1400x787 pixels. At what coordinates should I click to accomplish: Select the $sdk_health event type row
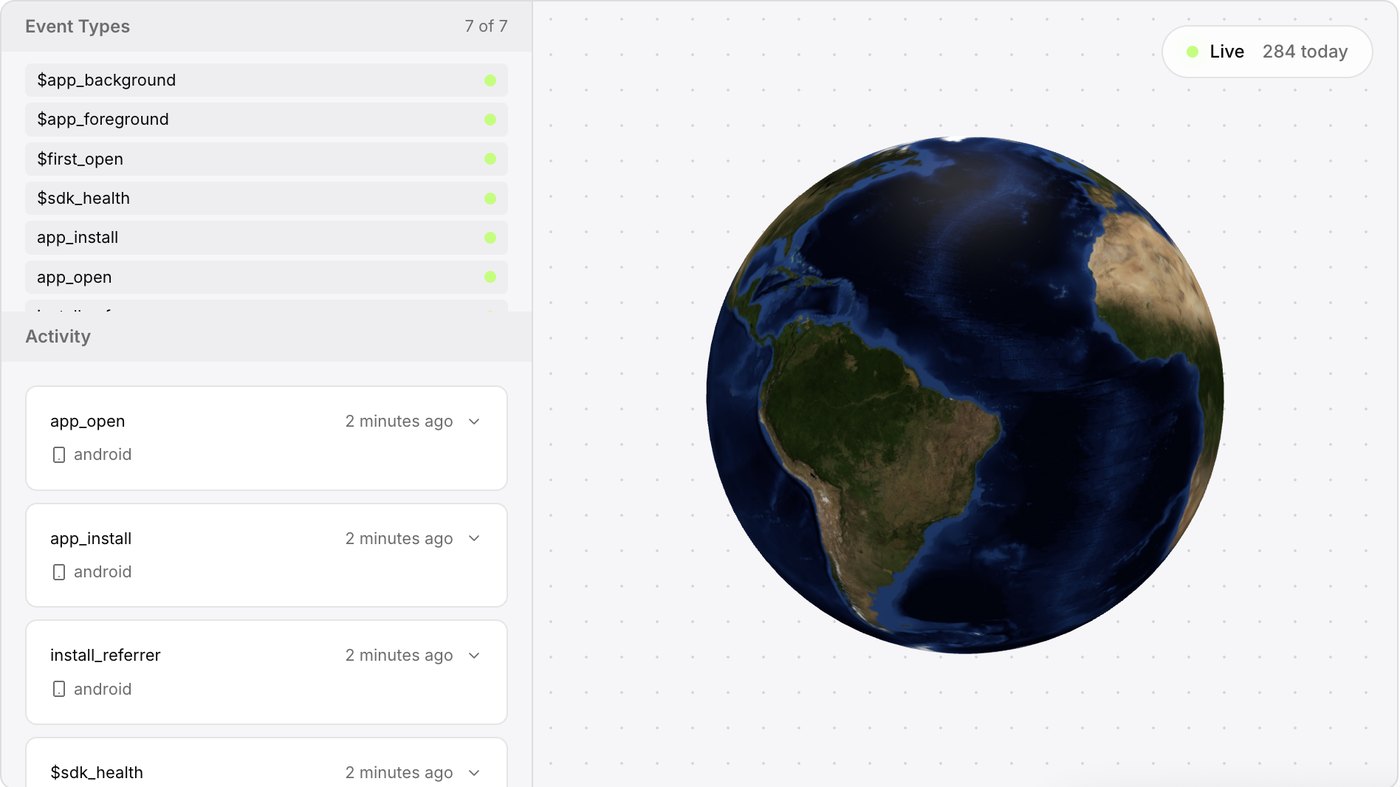tap(266, 198)
